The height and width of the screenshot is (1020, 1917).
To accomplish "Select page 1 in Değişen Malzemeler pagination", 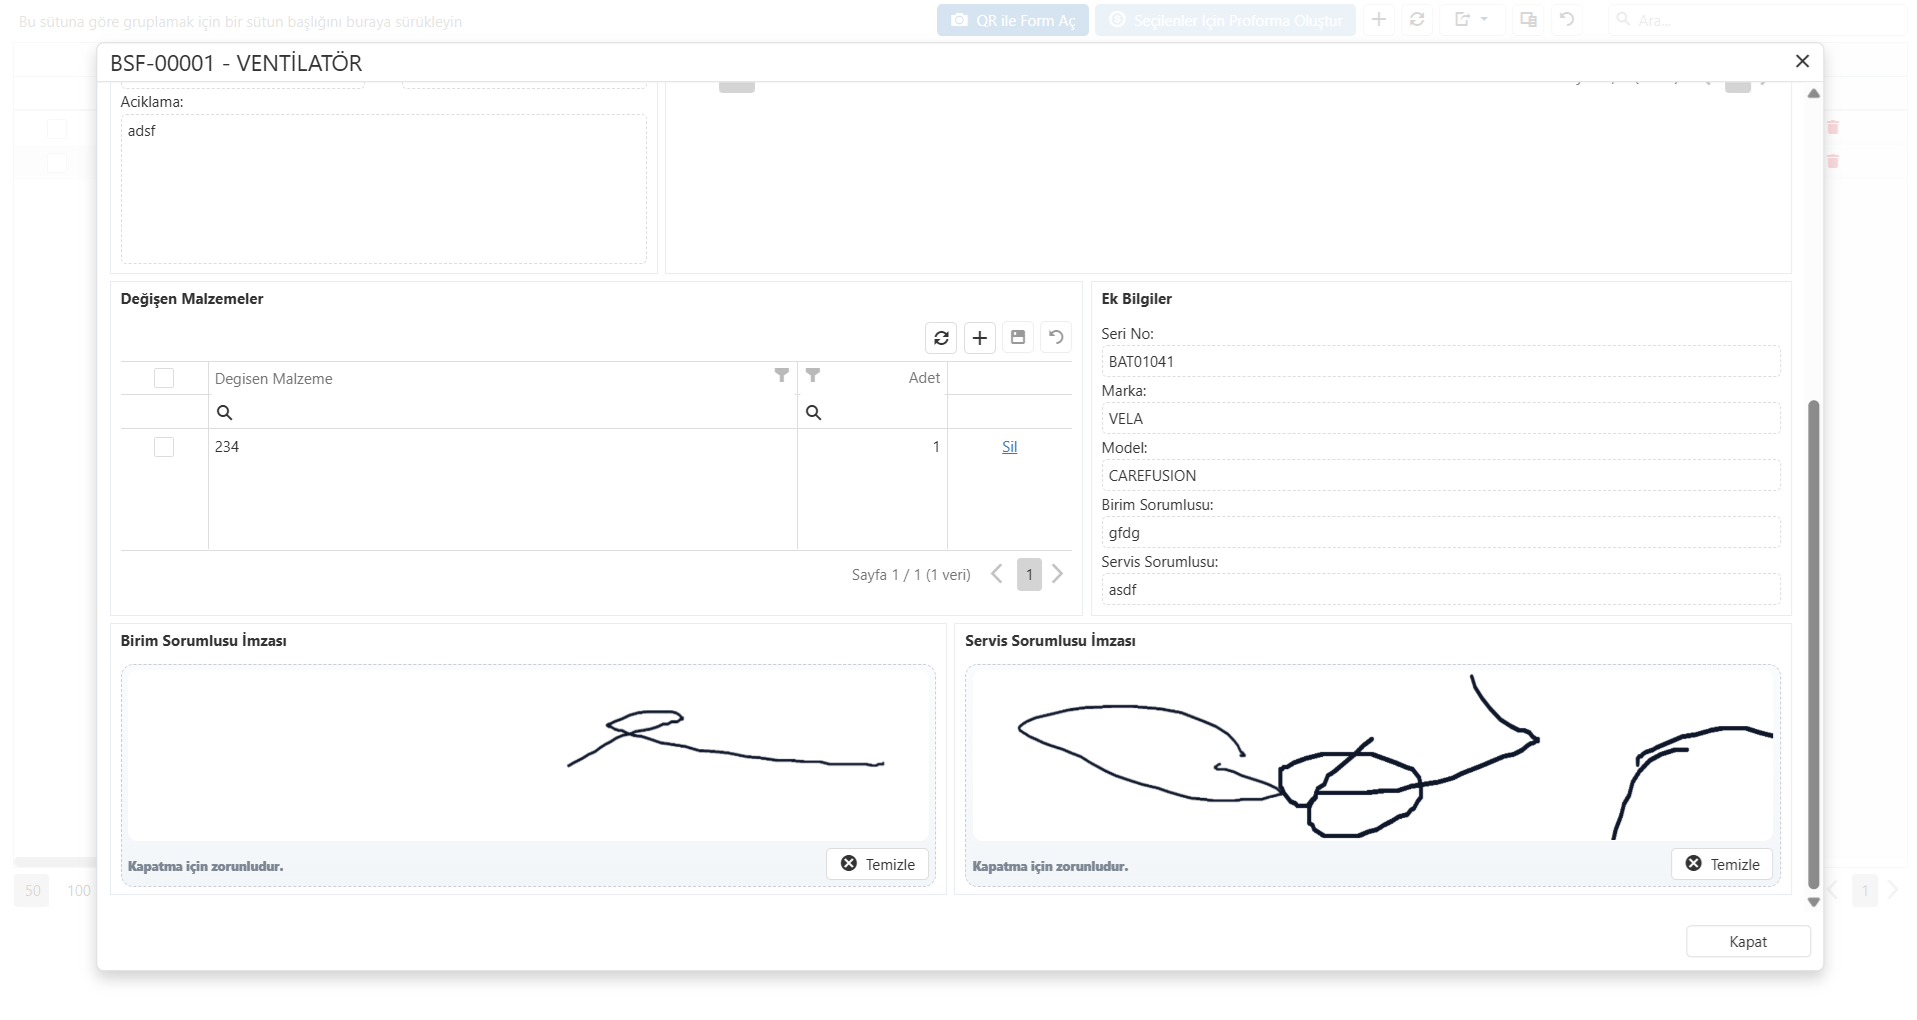I will click(1029, 575).
